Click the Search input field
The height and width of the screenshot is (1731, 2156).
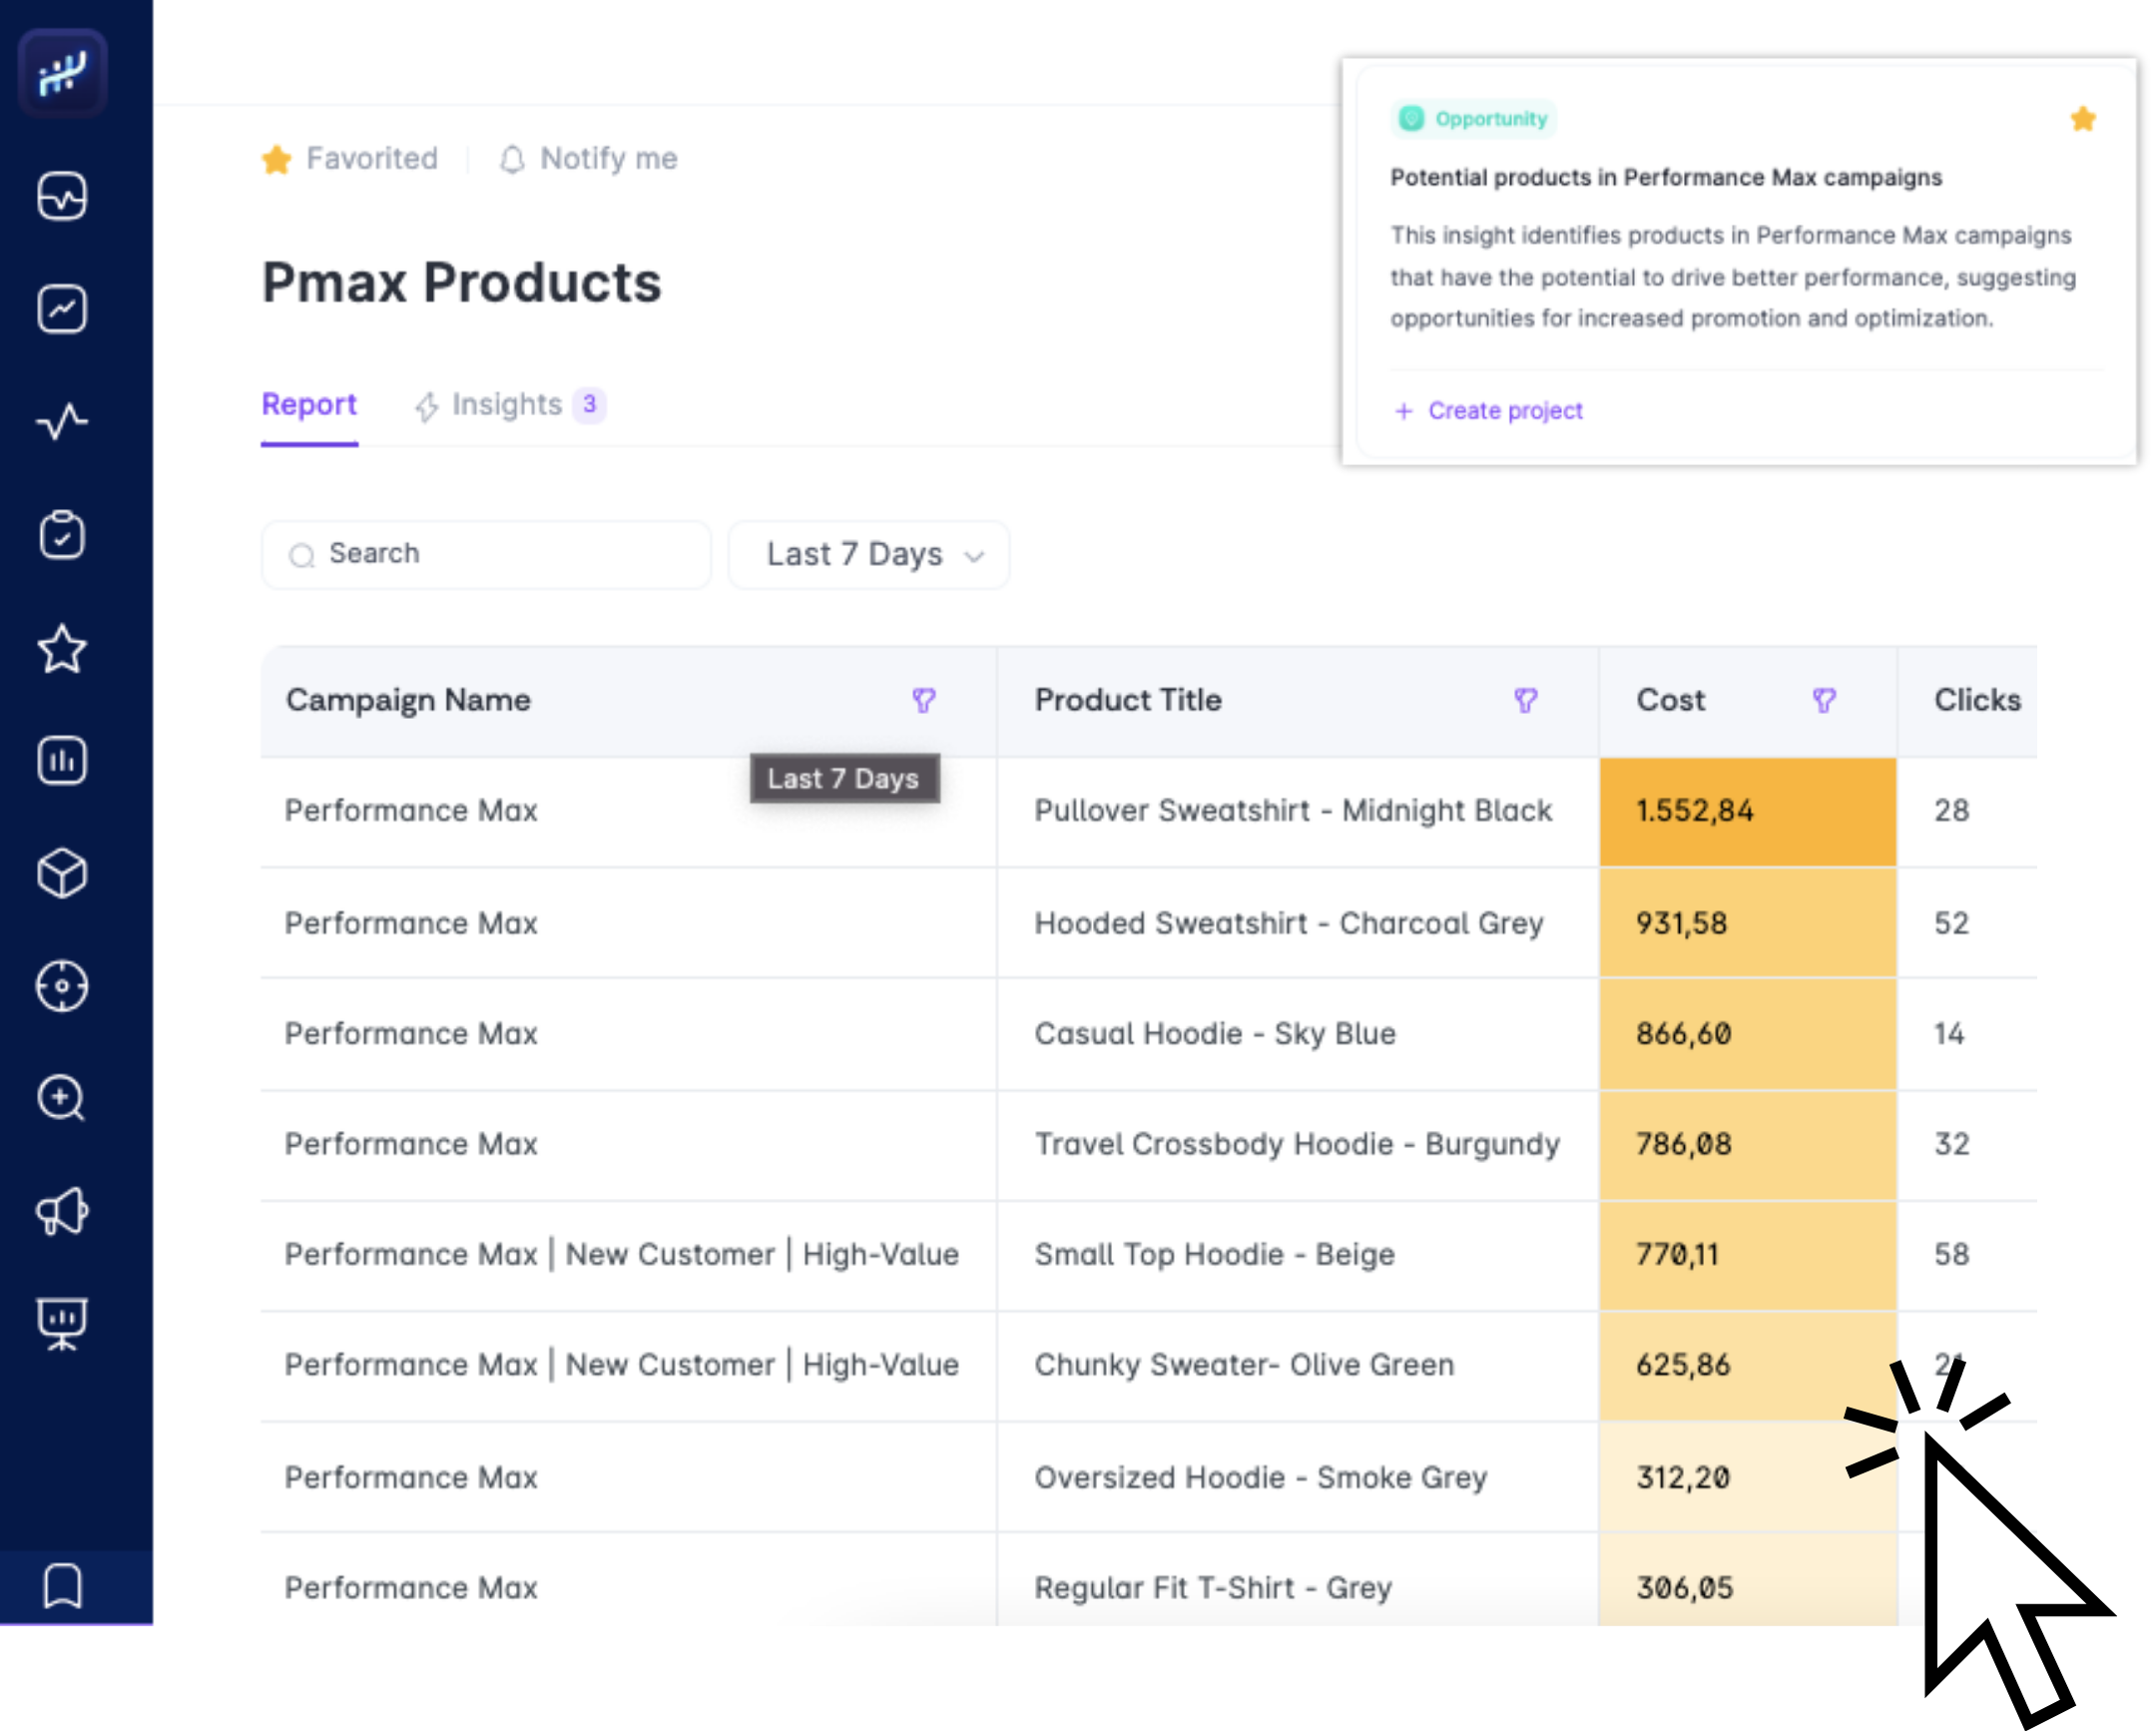click(487, 555)
